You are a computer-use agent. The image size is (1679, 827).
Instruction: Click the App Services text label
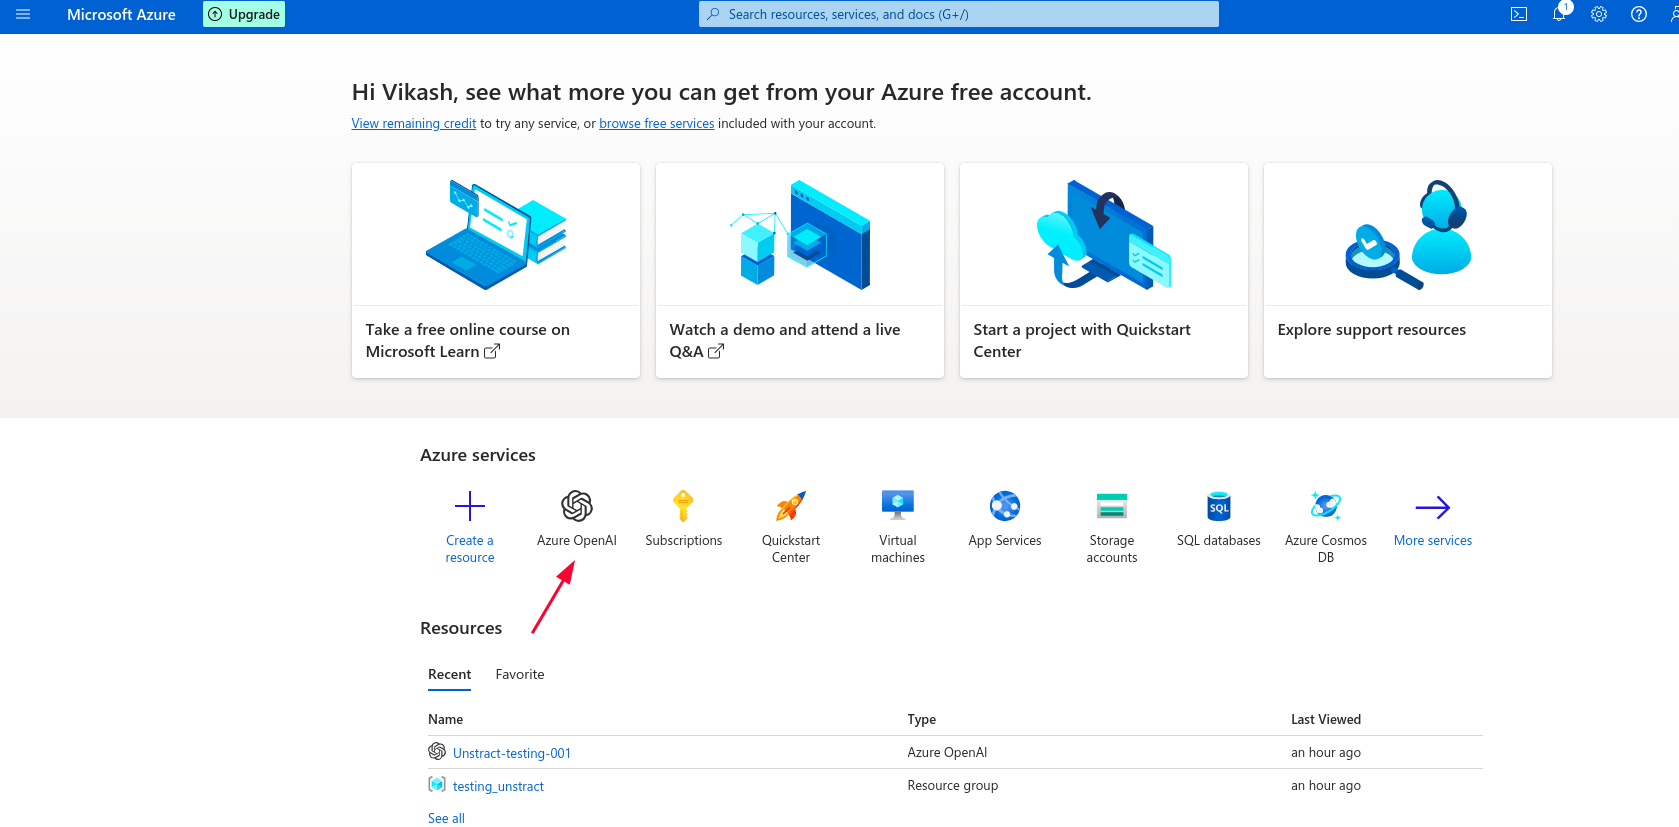tap(1005, 541)
